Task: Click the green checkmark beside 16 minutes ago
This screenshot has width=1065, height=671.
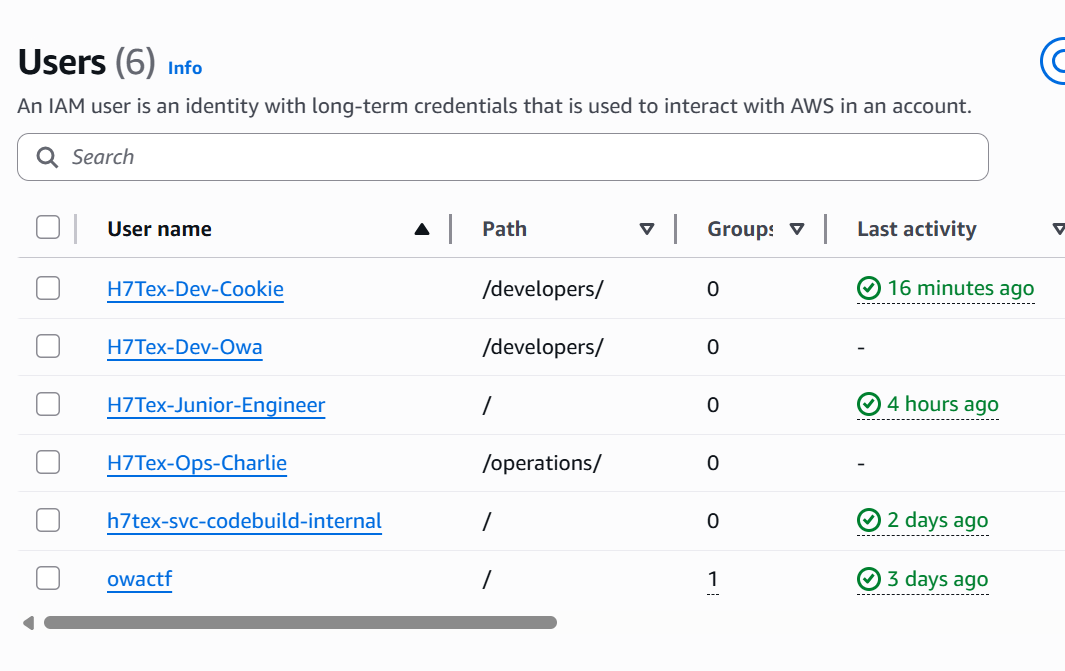Action: point(868,289)
